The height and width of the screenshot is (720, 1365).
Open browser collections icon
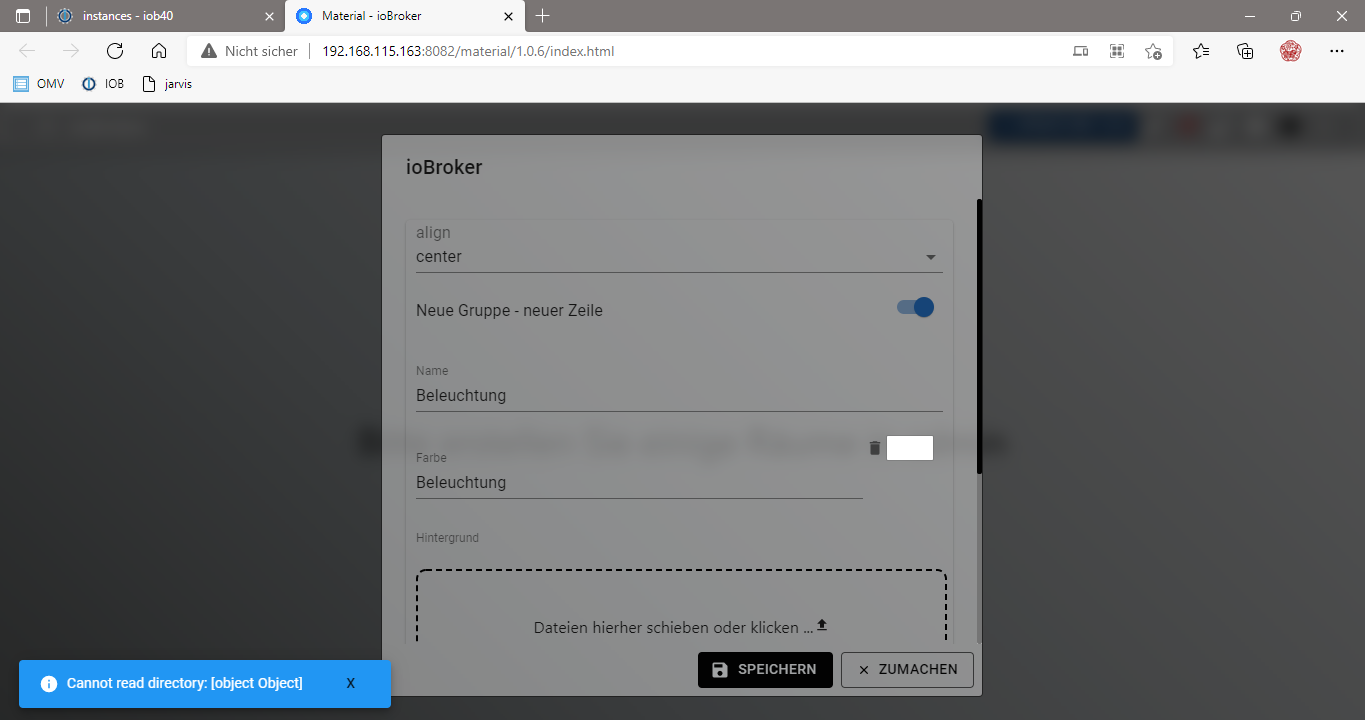click(x=1245, y=51)
